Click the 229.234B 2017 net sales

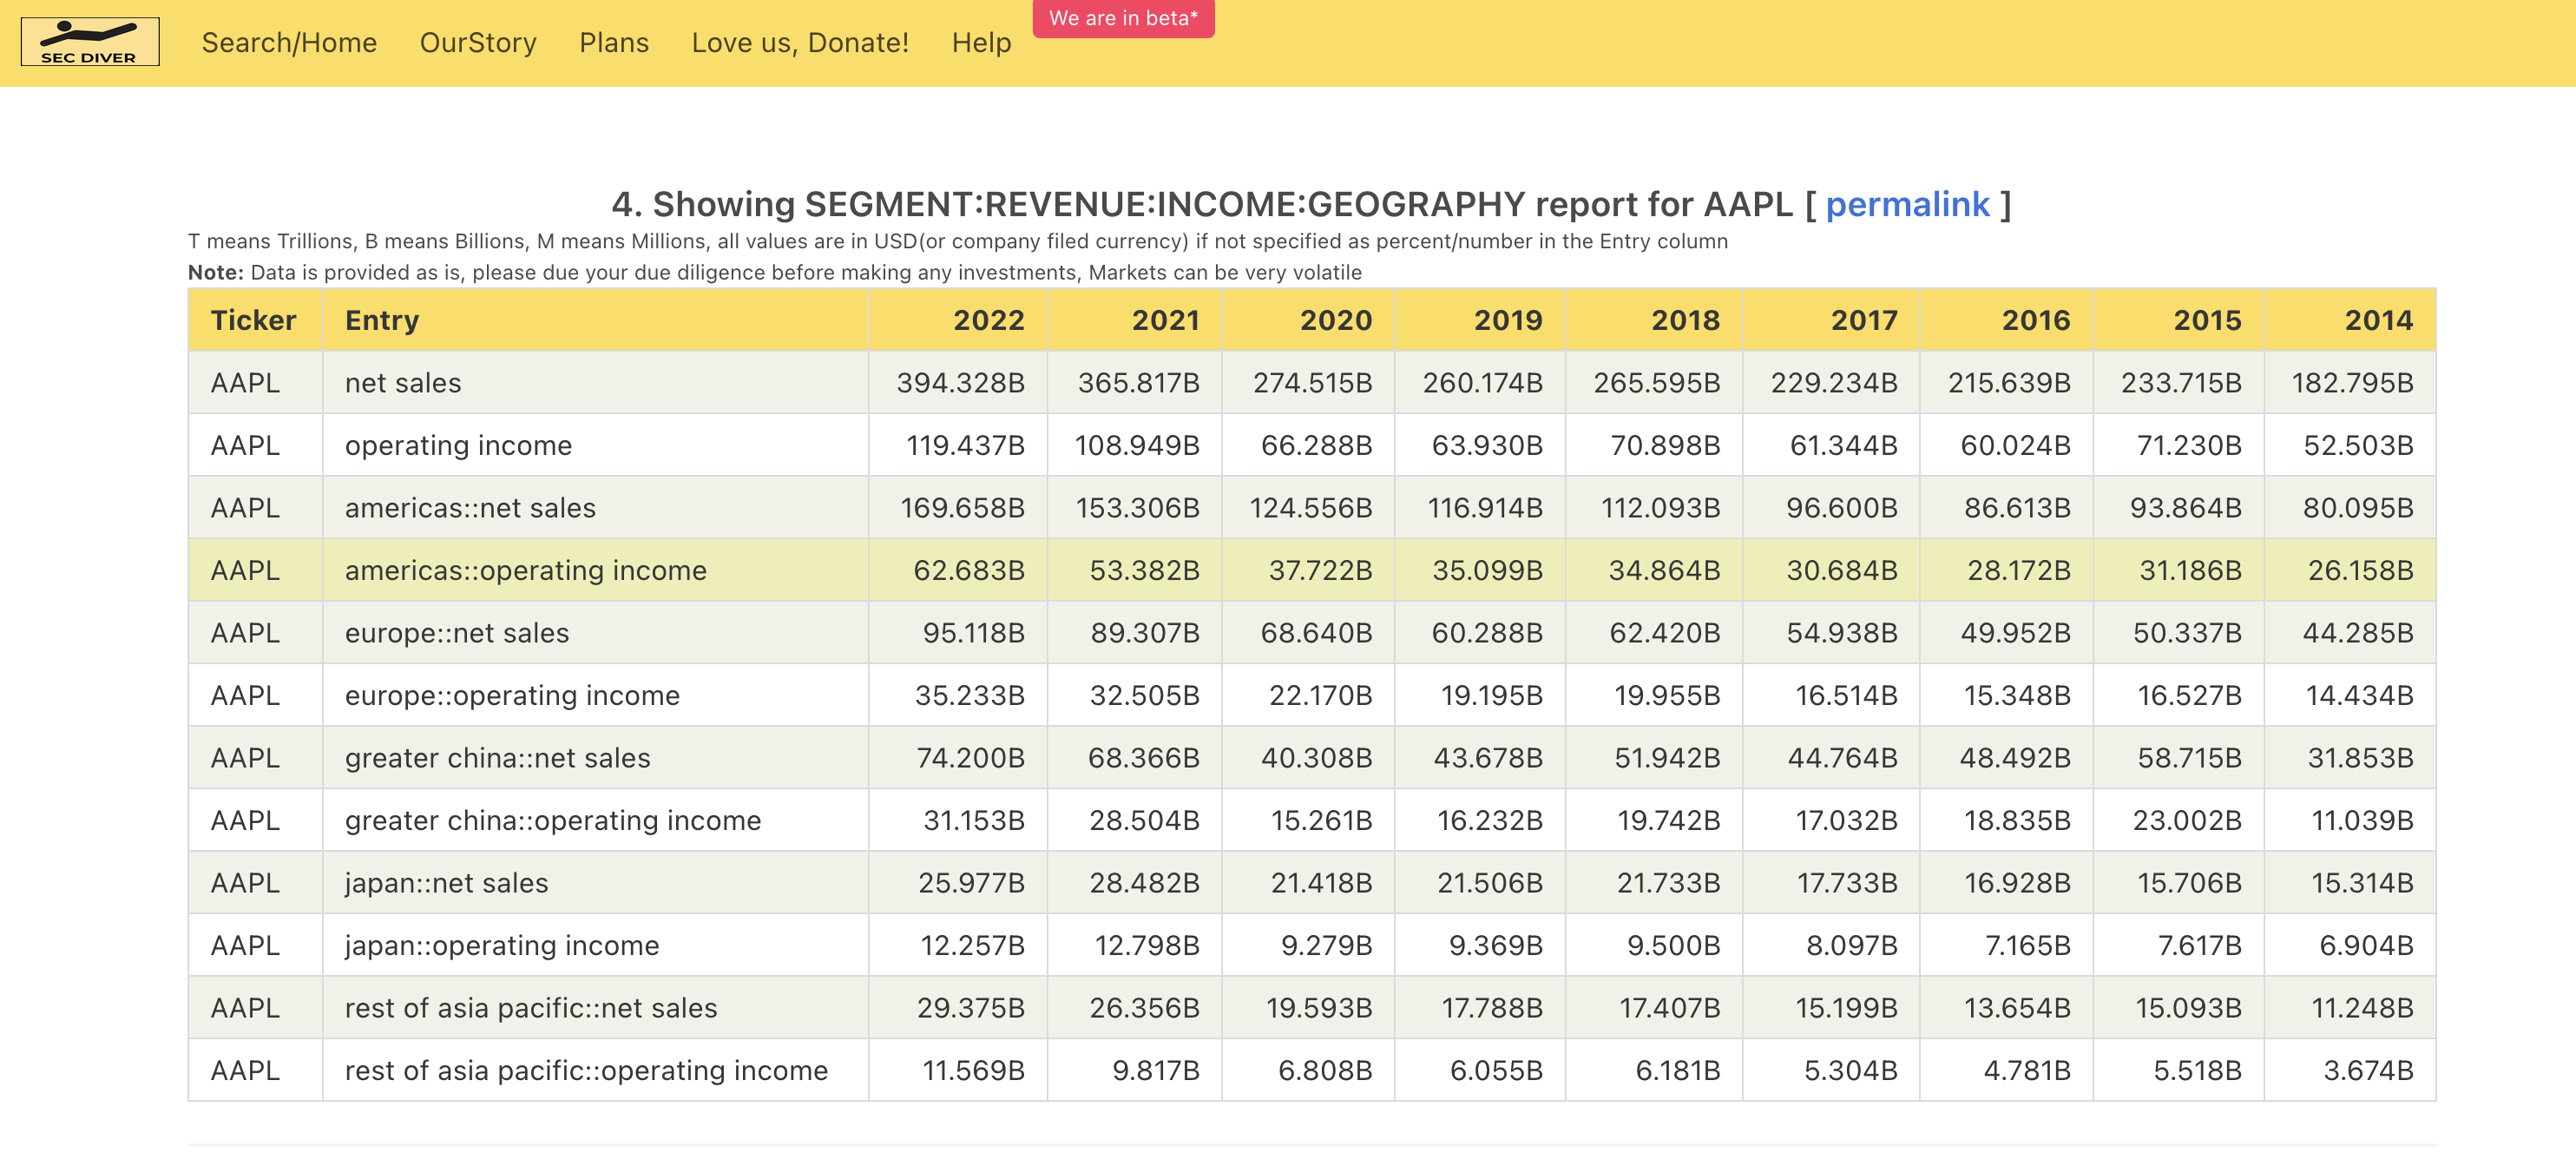[x=1833, y=383]
